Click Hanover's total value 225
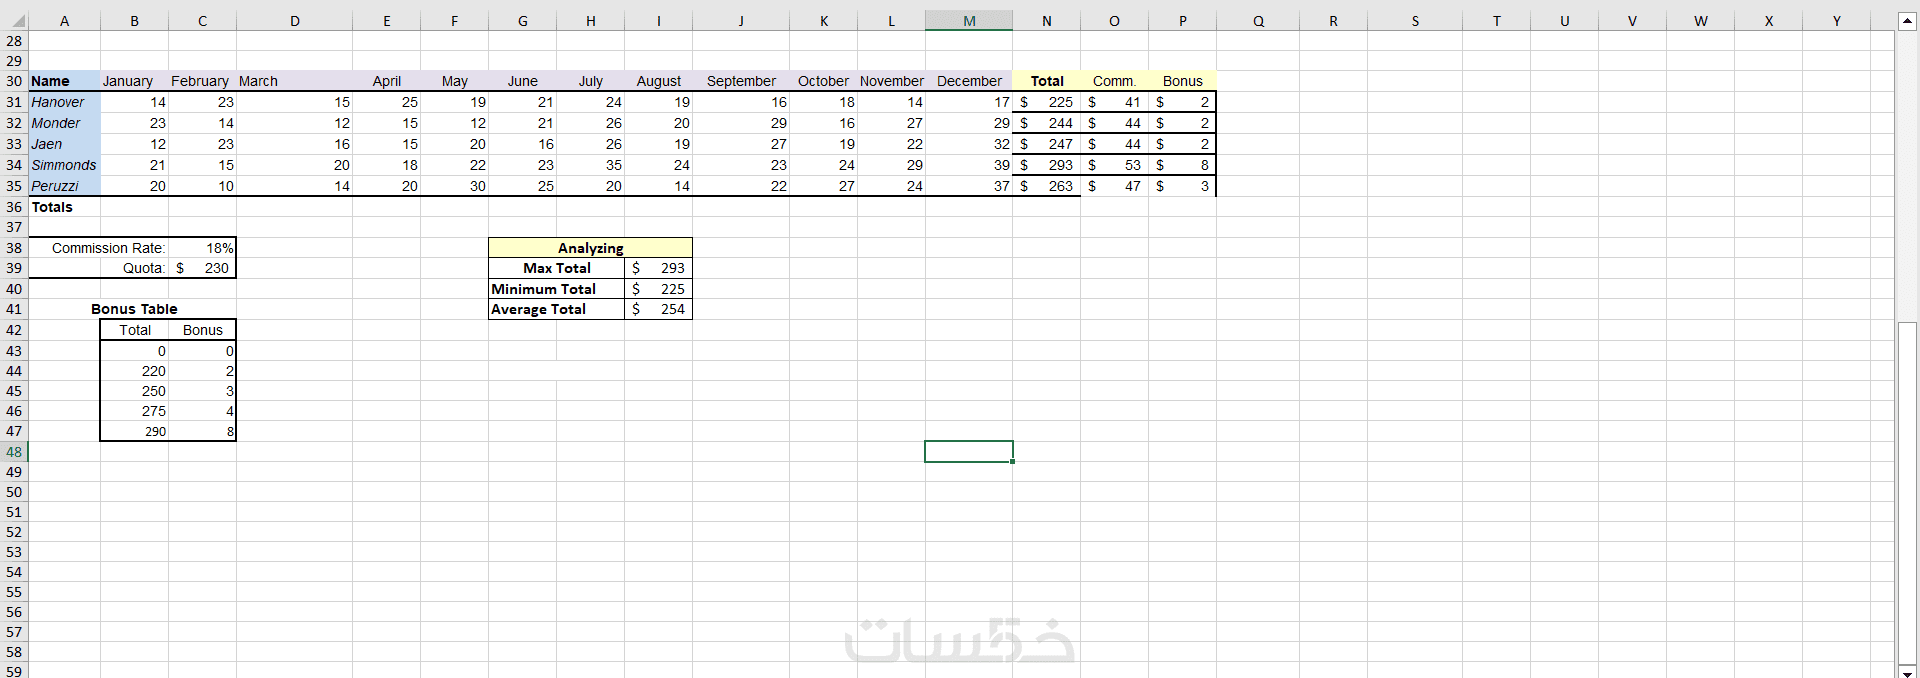 point(1047,102)
